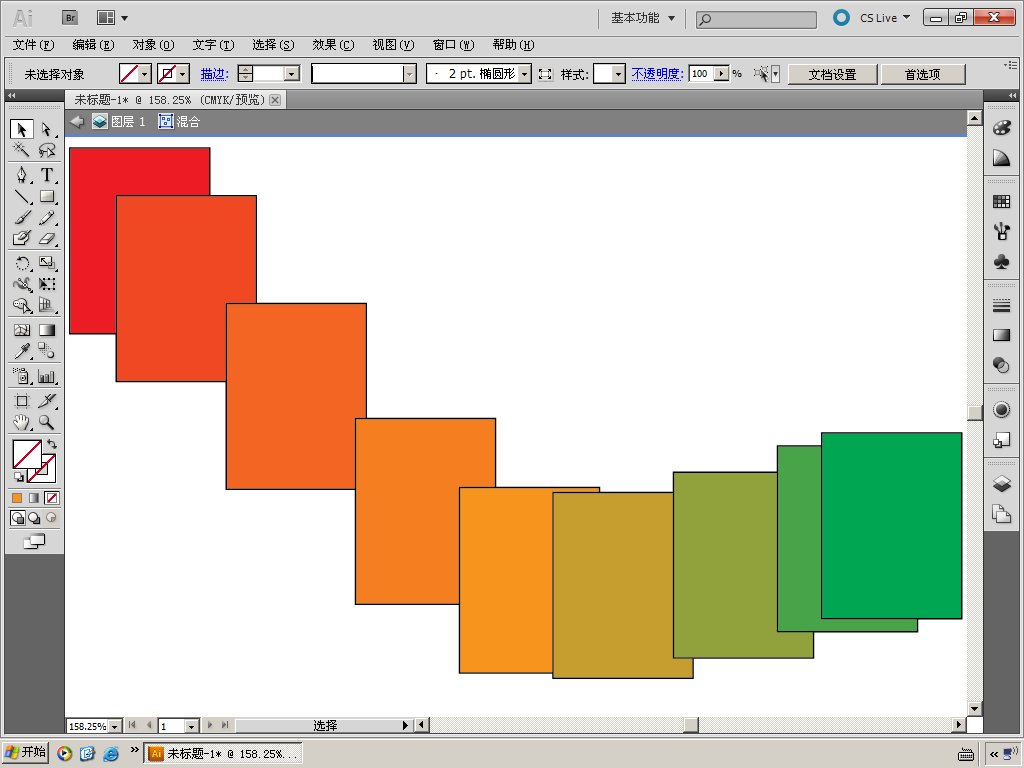Select the Symbol Sprayer tool

coord(22,376)
